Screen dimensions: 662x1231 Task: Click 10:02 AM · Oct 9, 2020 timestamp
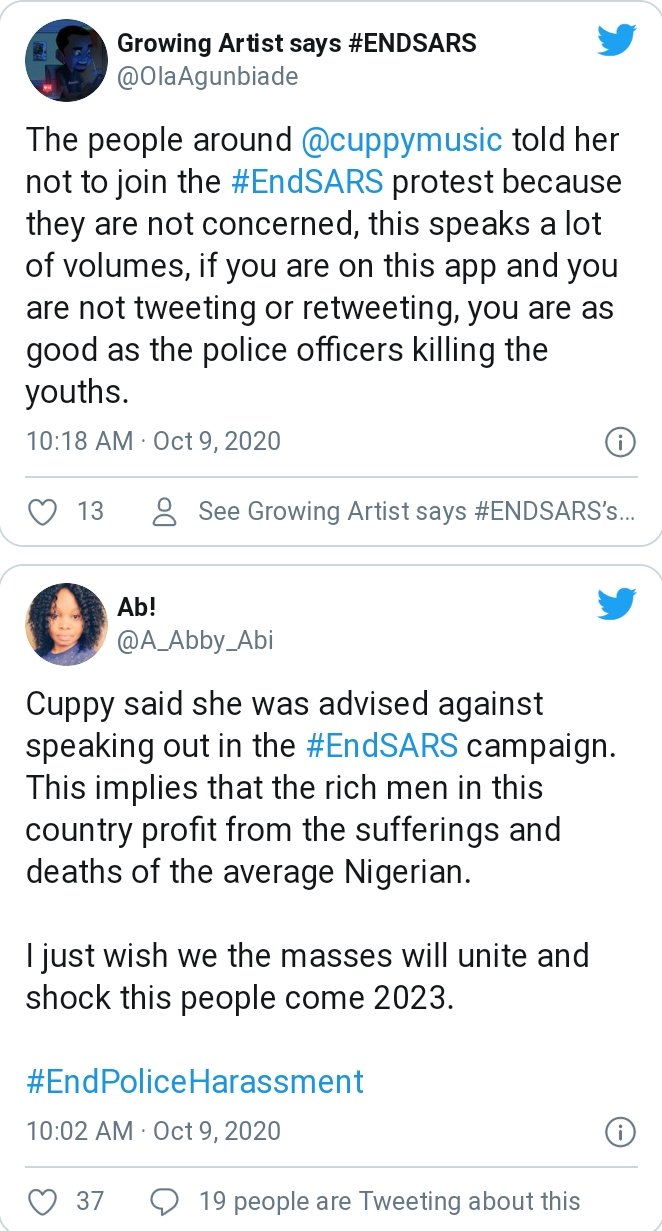click(153, 1131)
